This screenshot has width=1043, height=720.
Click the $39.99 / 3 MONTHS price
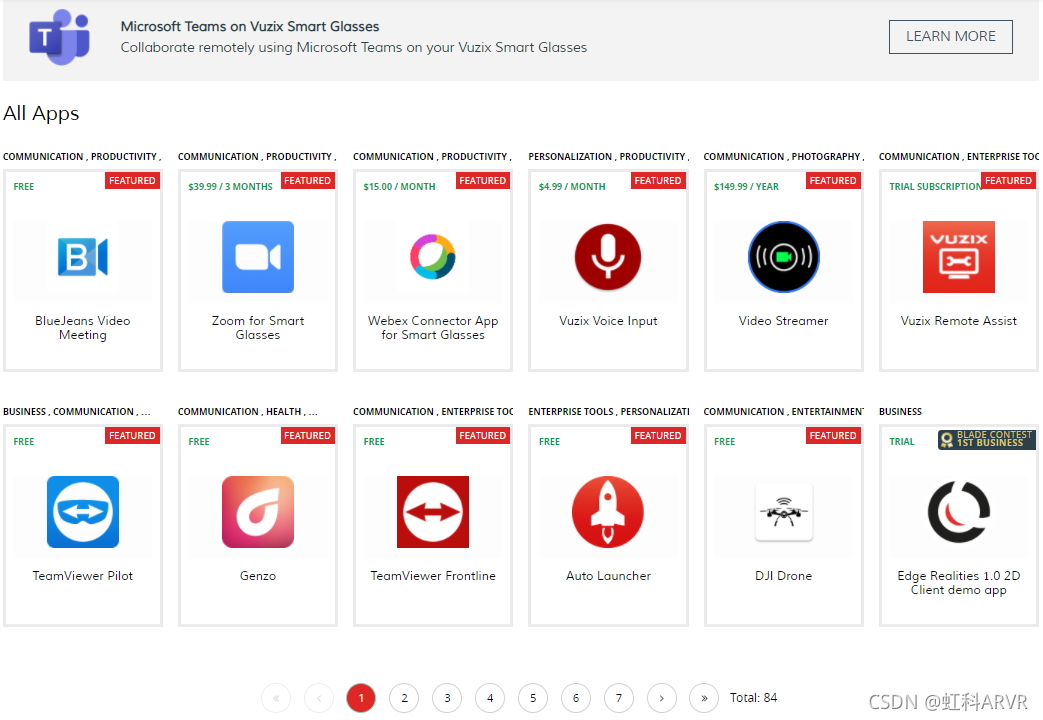click(230, 186)
